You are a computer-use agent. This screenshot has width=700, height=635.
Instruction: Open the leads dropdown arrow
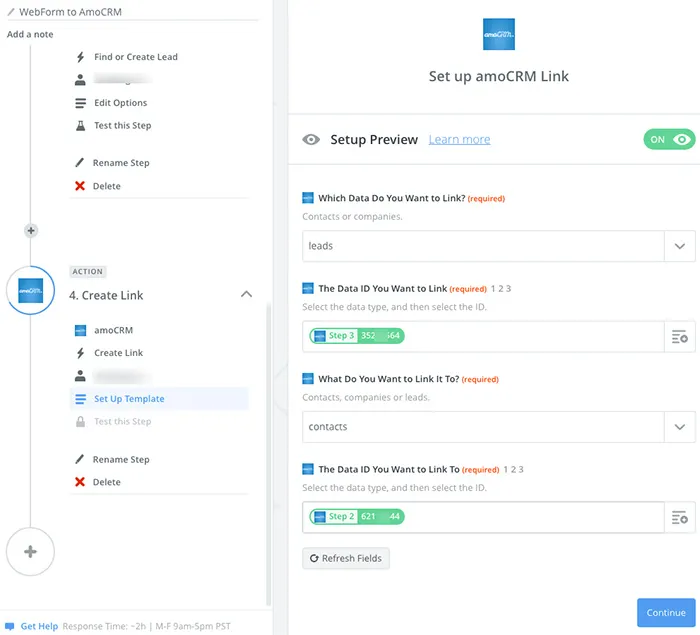click(679, 246)
